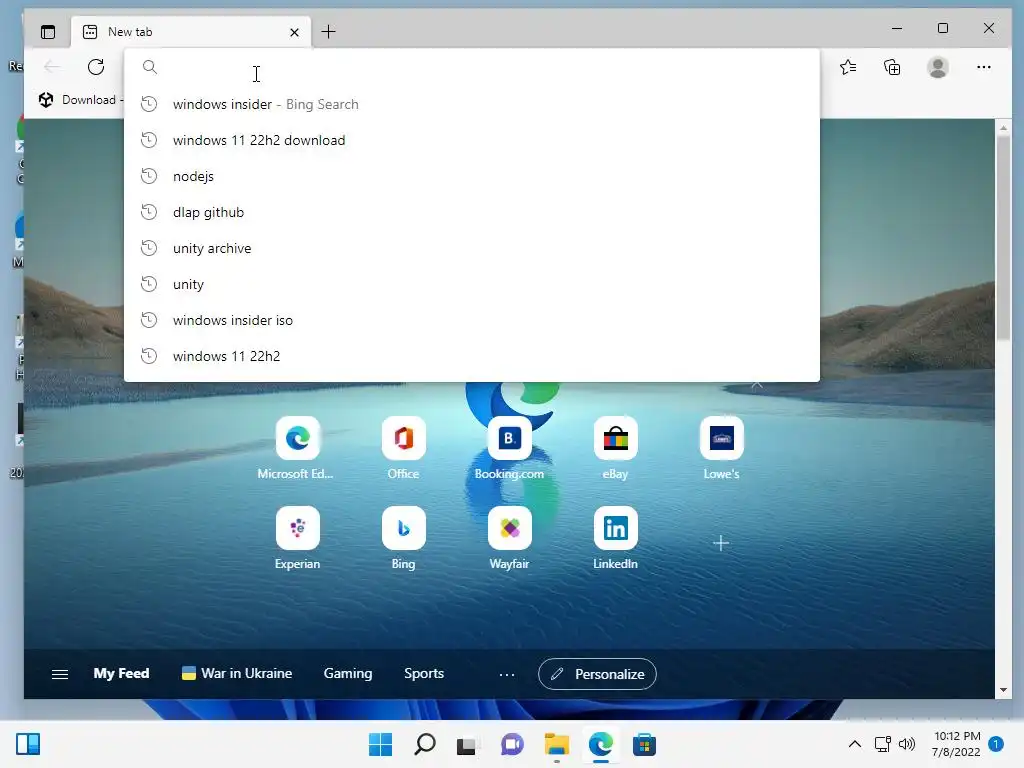Click the page scrollbar down arrow
This screenshot has width=1024, height=768.
(x=1003, y=690)
